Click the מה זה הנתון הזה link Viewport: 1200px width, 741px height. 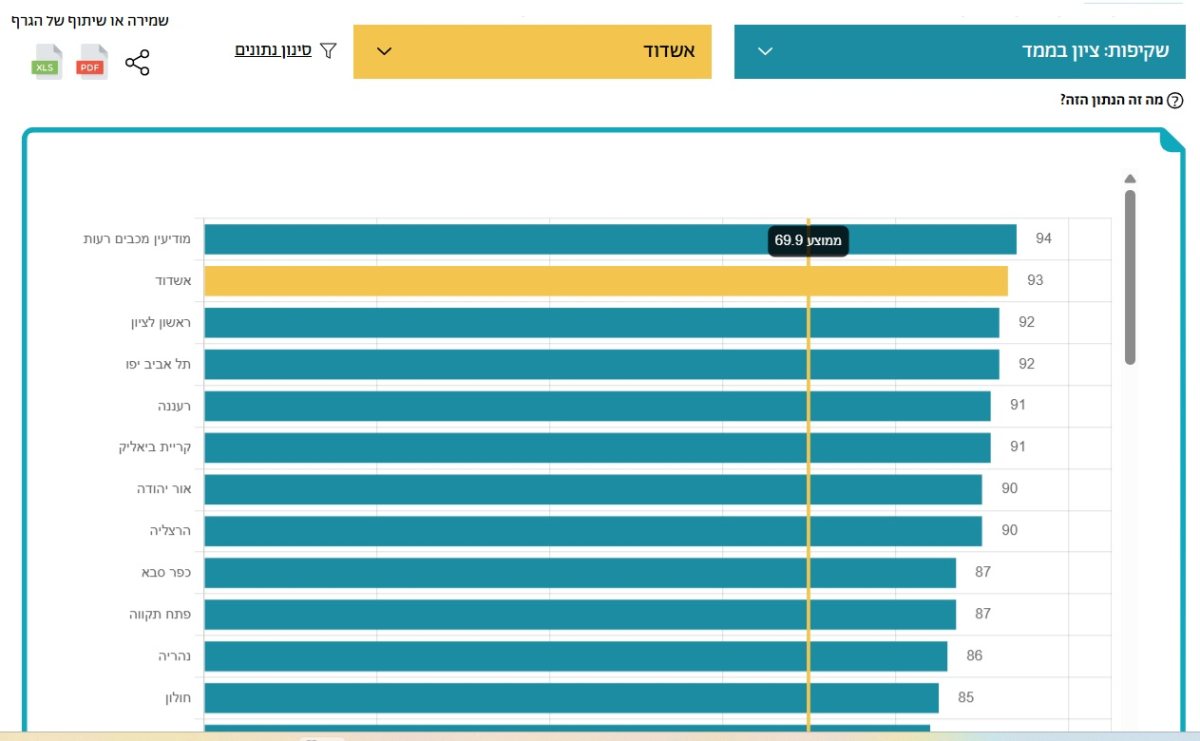1112,100
